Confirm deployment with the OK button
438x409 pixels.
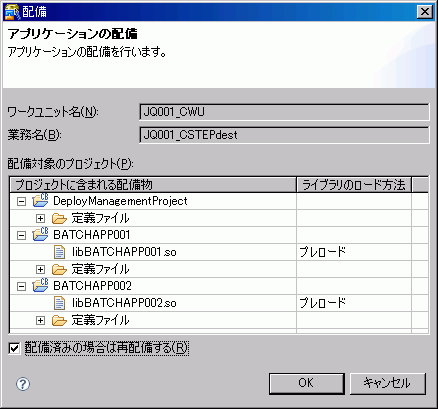click(x=307, y=383)
